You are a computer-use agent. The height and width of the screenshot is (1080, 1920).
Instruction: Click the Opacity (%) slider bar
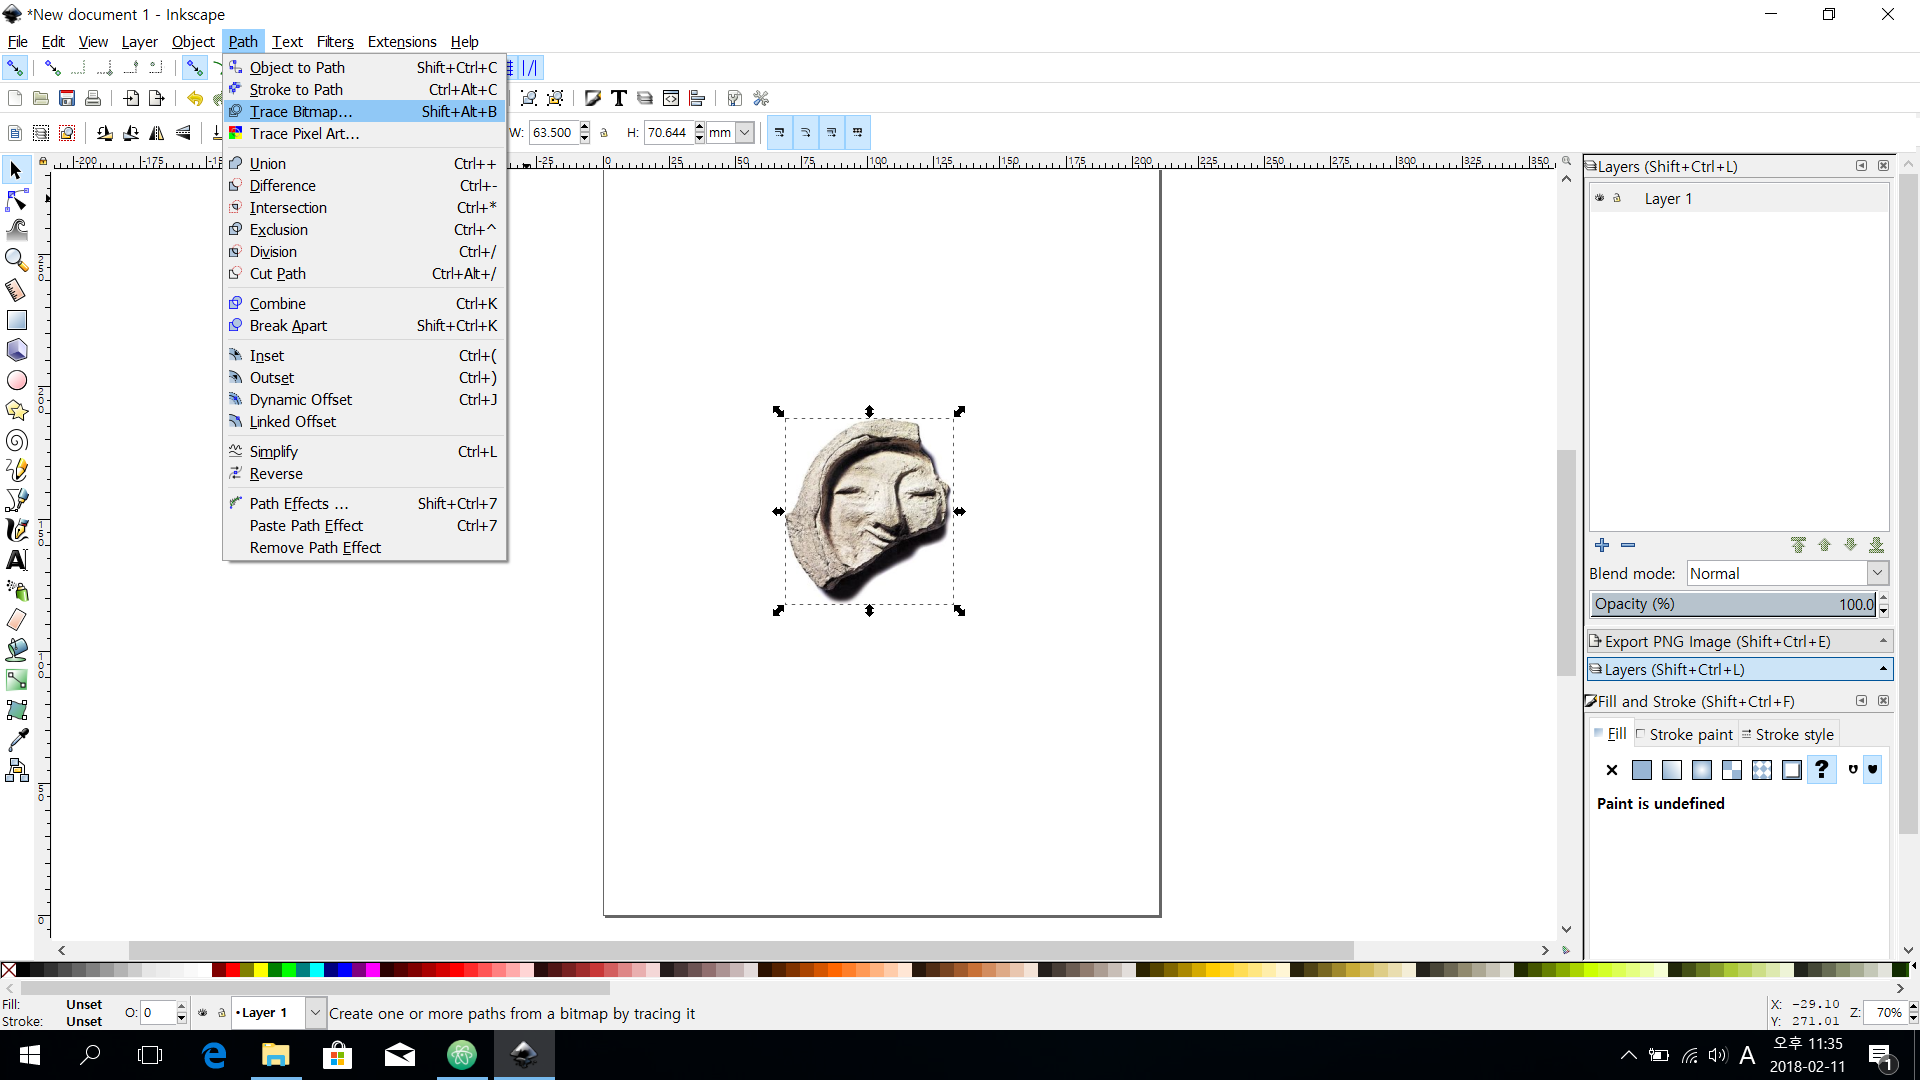[1734, 604]
